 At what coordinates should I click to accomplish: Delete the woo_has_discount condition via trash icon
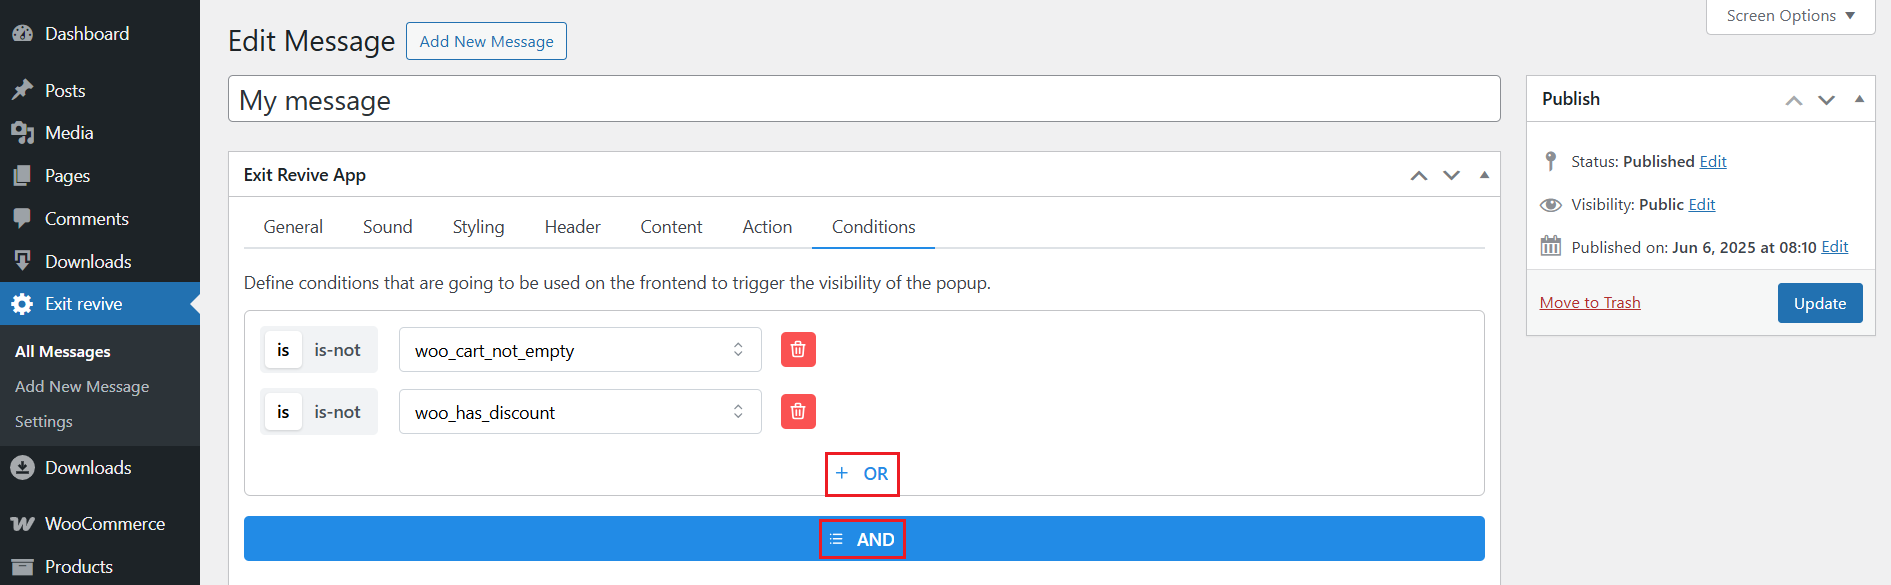point(798,412)
